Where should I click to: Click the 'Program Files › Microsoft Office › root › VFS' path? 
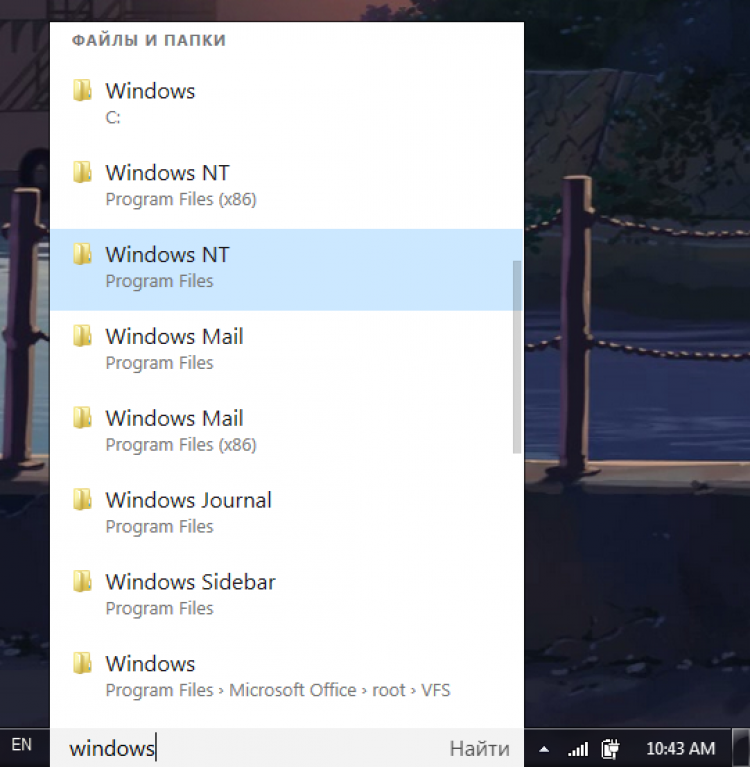[x=277, y=690]
